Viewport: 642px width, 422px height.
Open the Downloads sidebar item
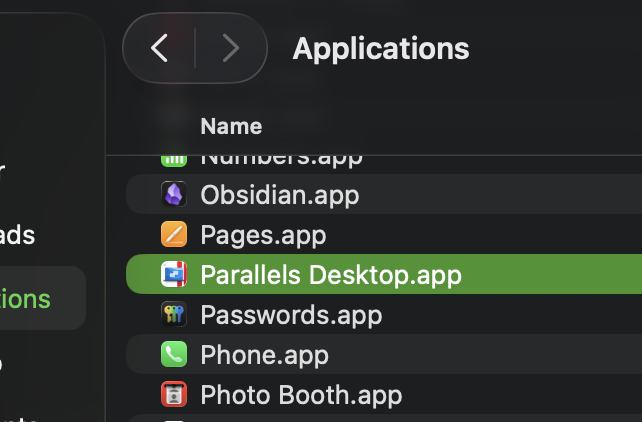coord(18,236)
